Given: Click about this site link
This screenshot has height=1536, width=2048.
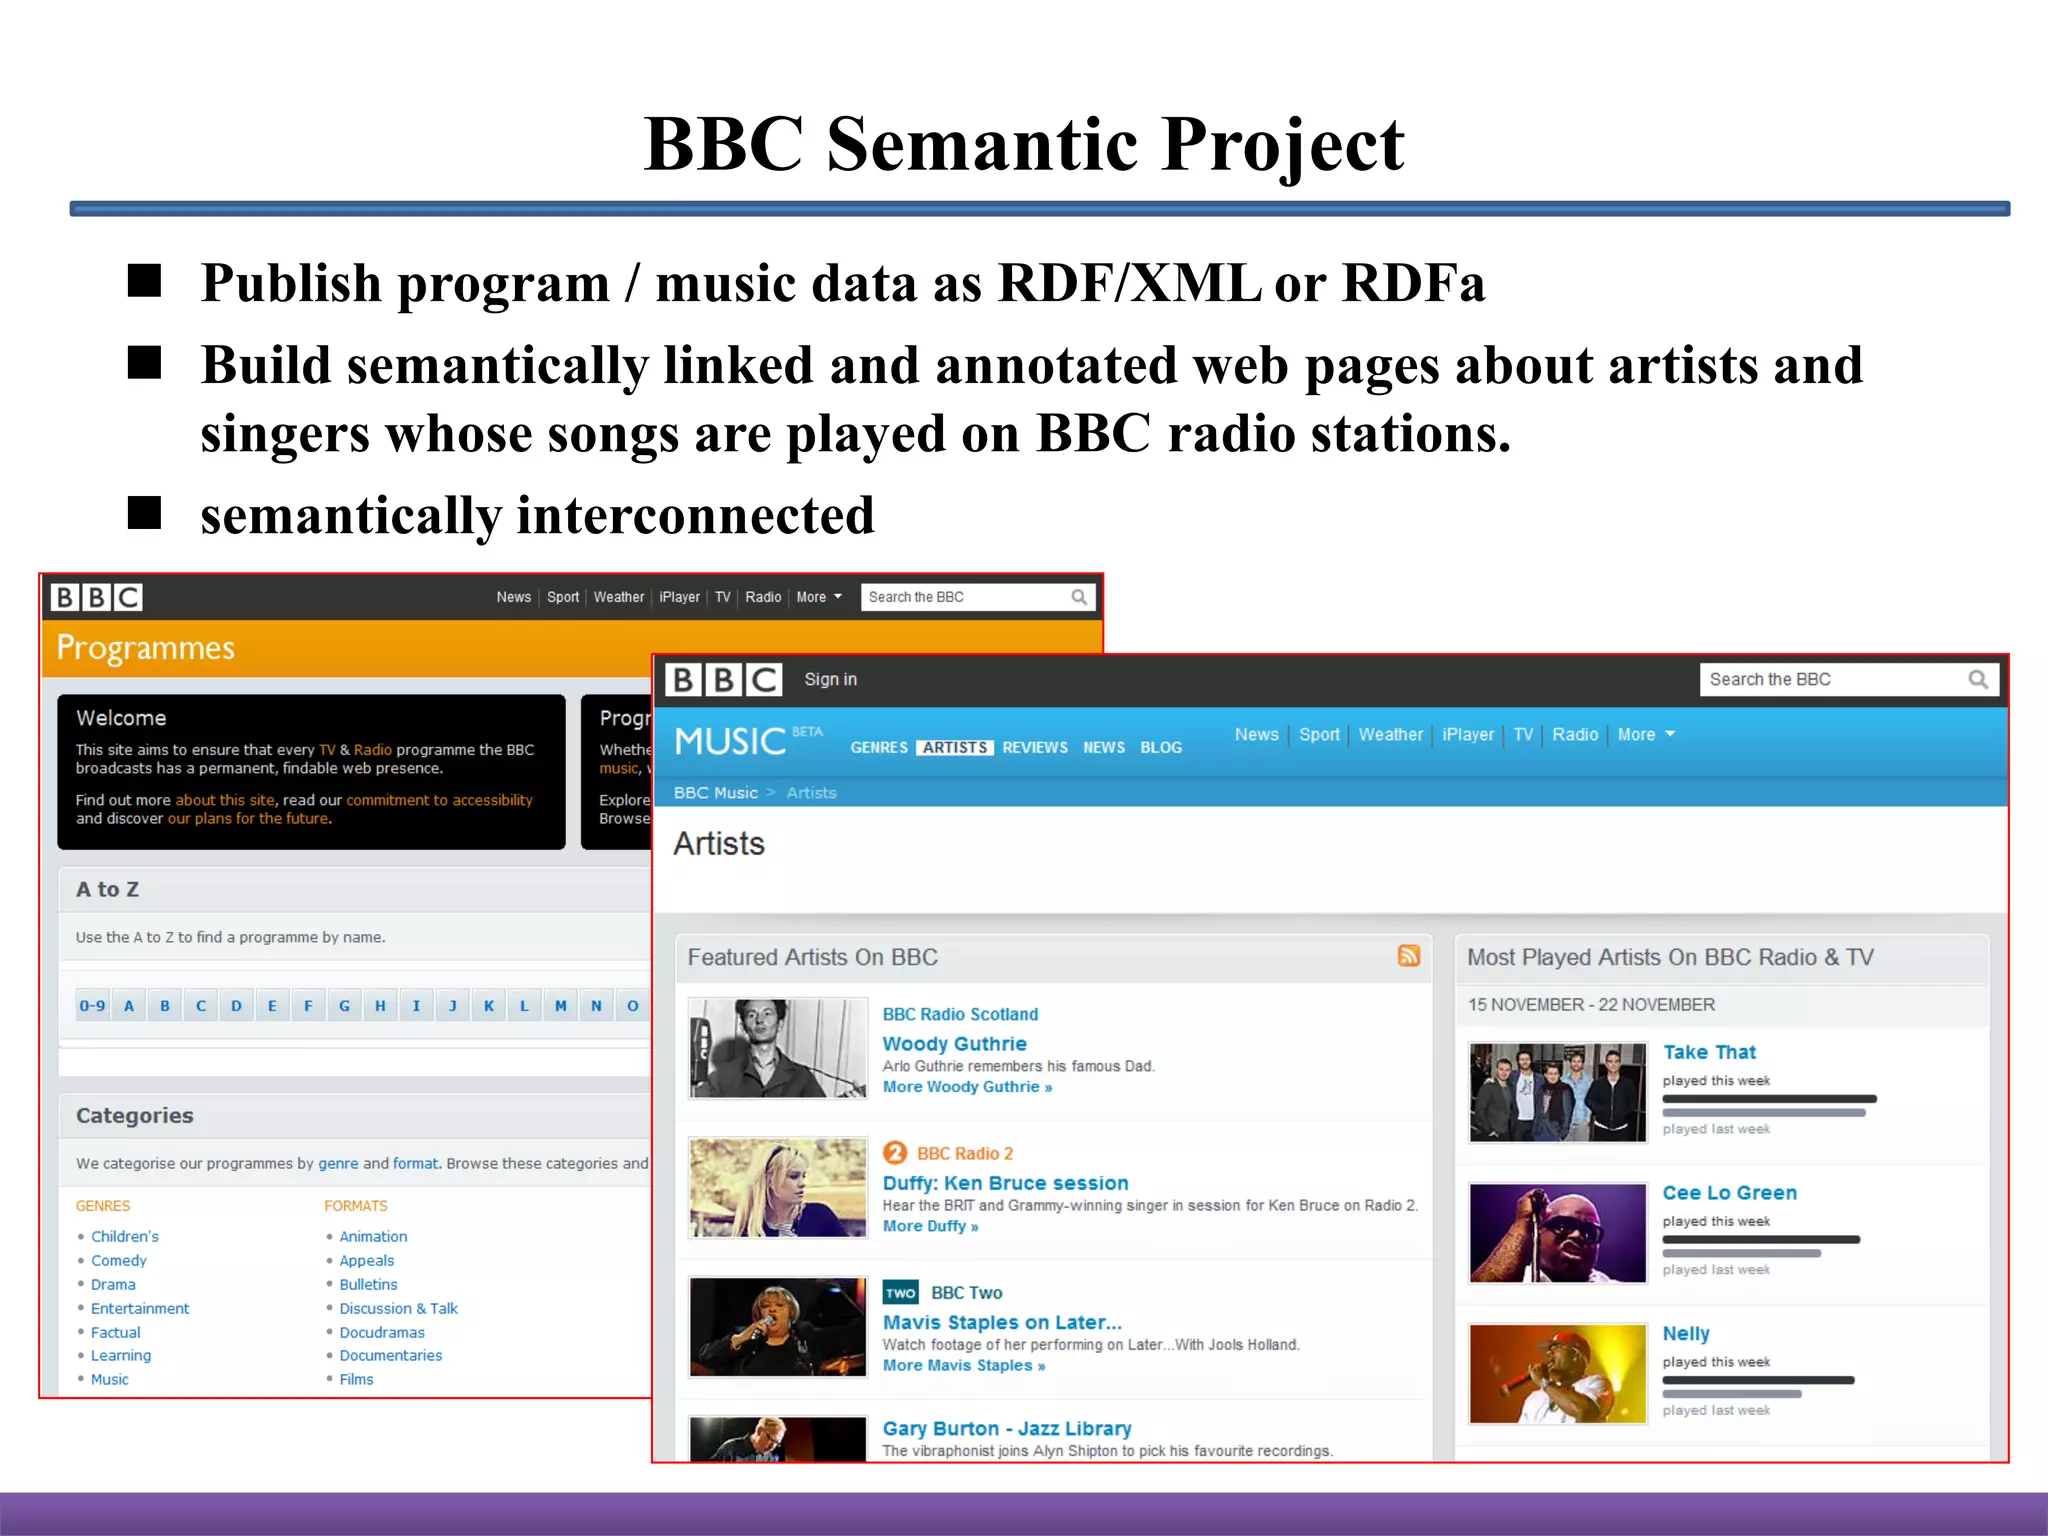Looking at the screenshot, I should coord(225,800).
